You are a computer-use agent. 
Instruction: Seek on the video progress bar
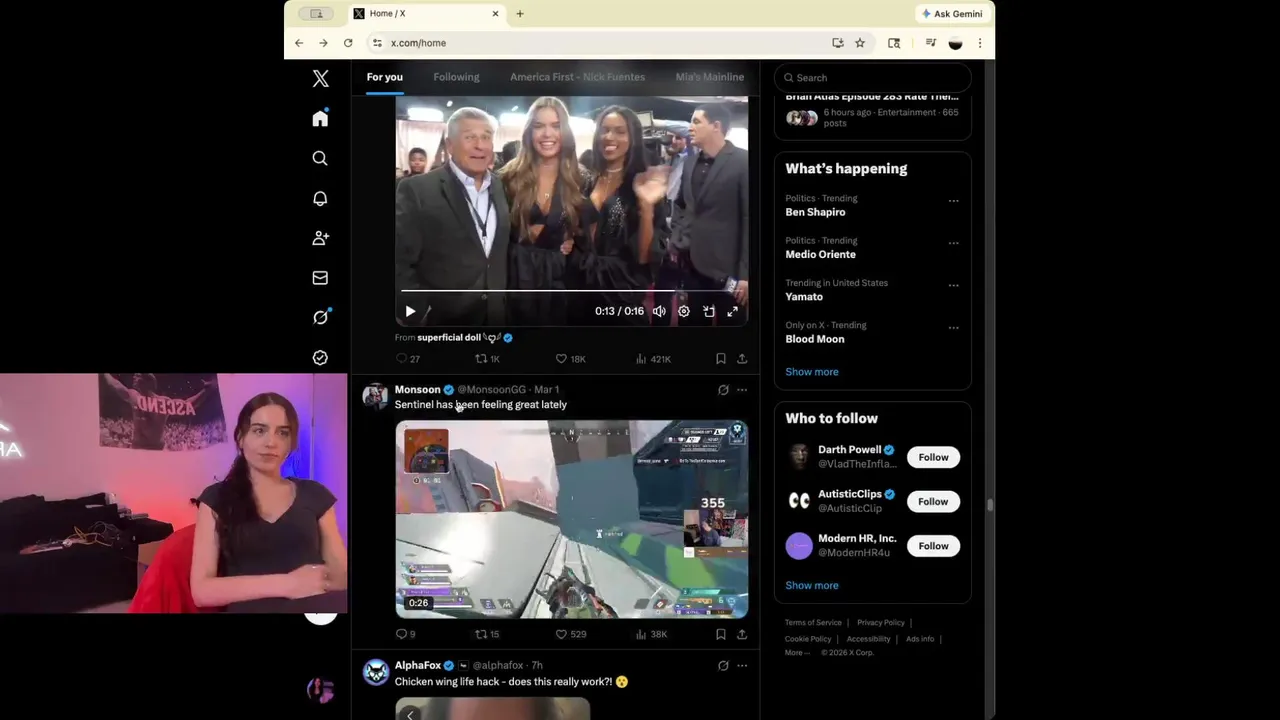coord(571,291)
